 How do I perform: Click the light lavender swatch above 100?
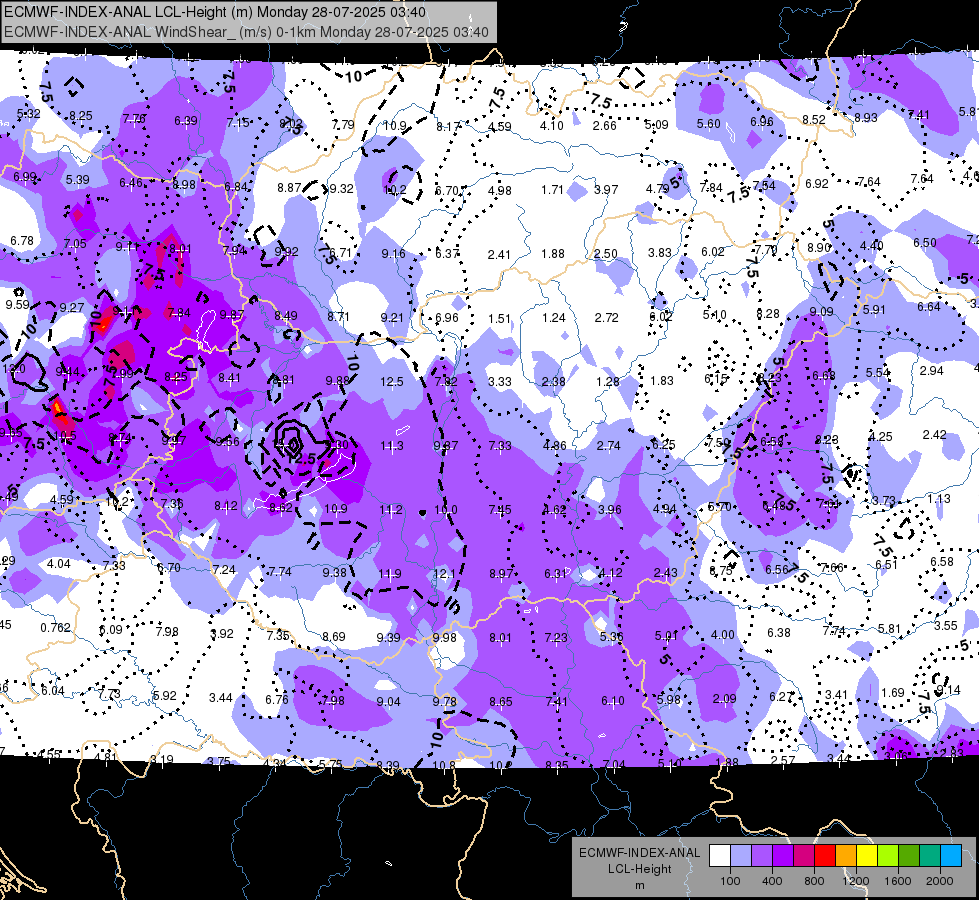pyautogui.click(x=741, y=856)
